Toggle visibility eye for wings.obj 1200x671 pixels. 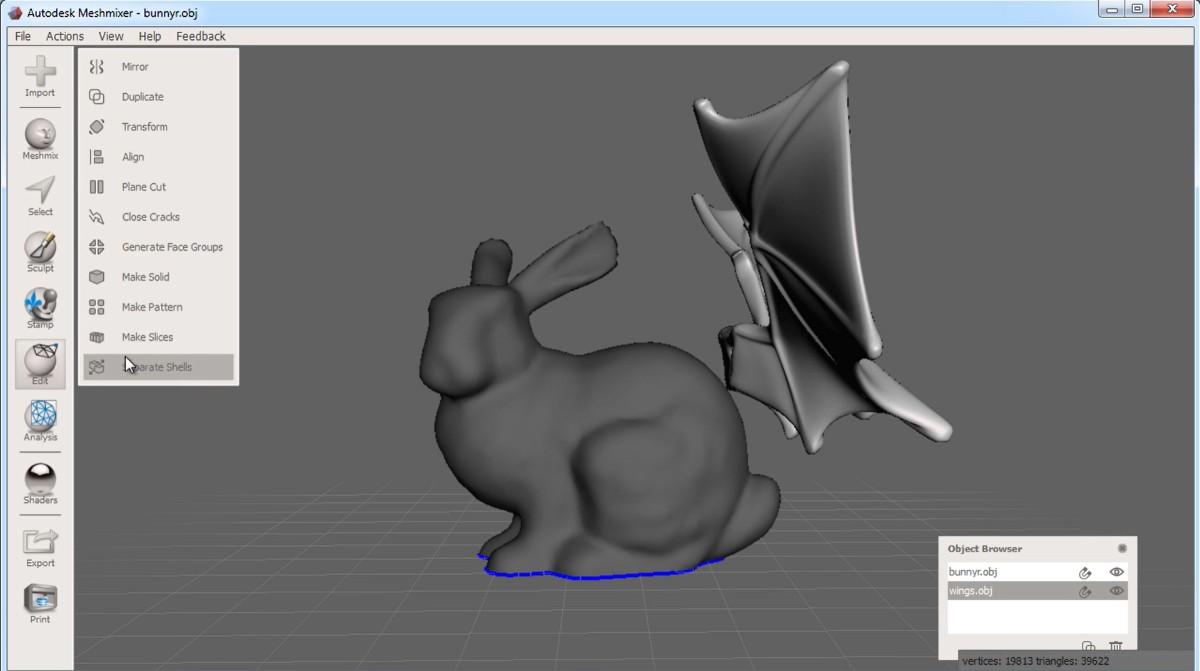coord(1117,591)
